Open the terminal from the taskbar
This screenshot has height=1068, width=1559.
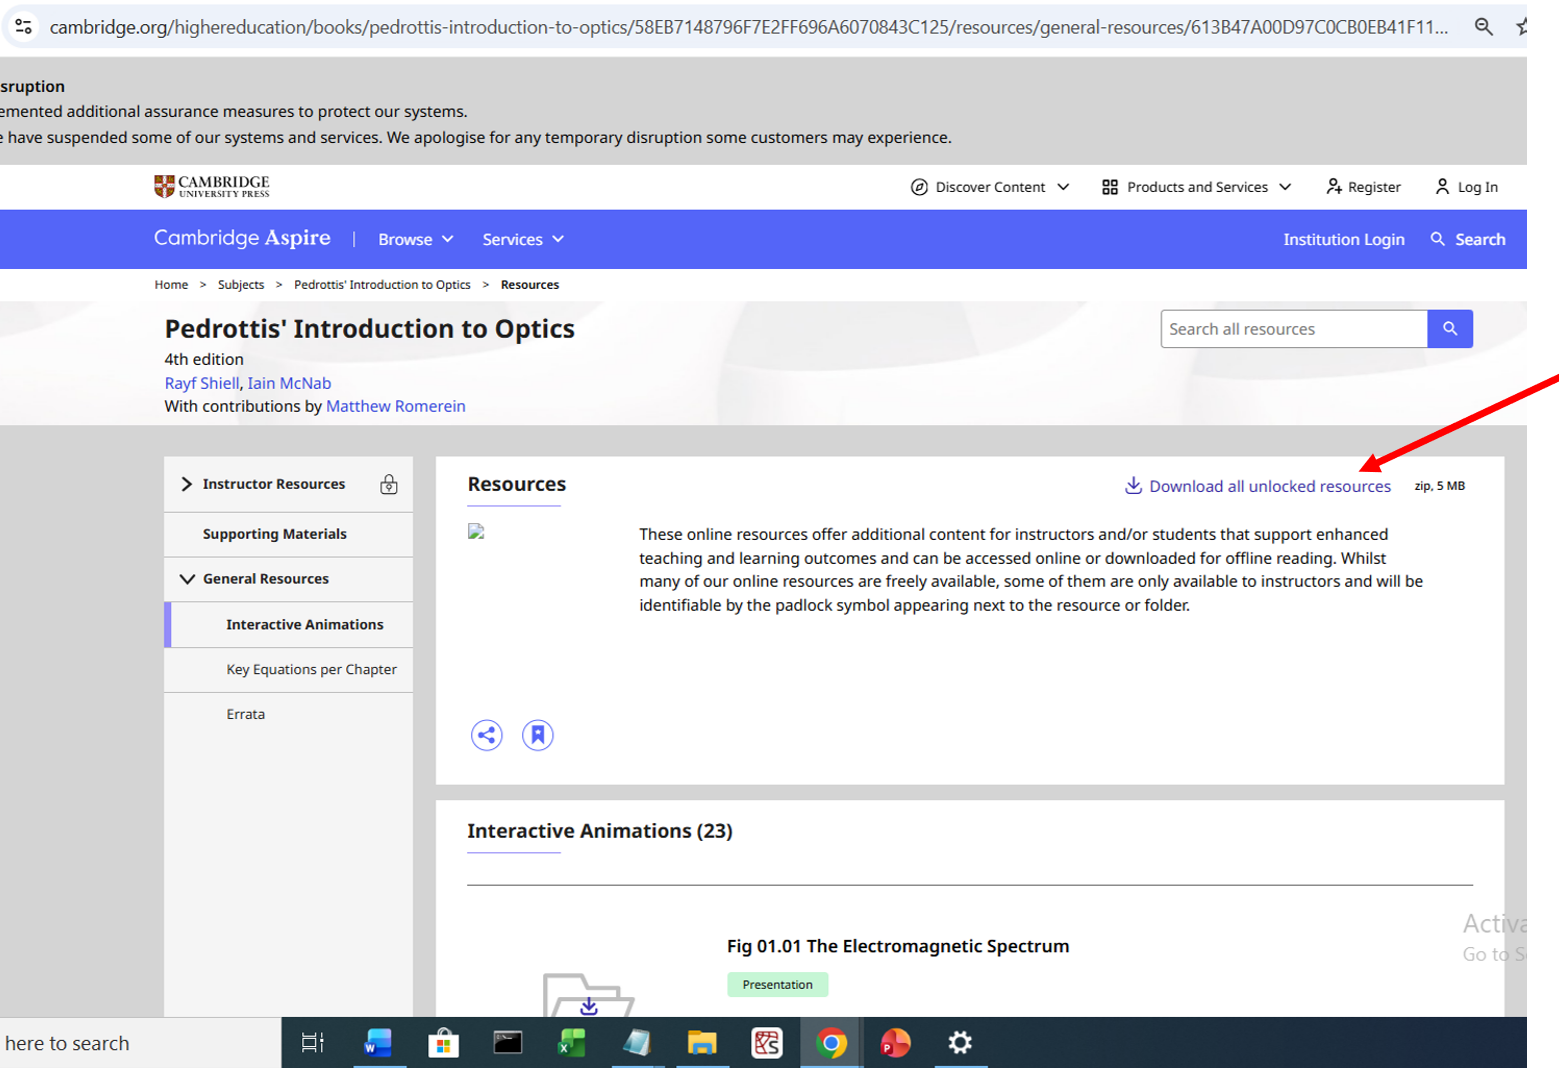pyautogui.click(x=508, y=1043)
